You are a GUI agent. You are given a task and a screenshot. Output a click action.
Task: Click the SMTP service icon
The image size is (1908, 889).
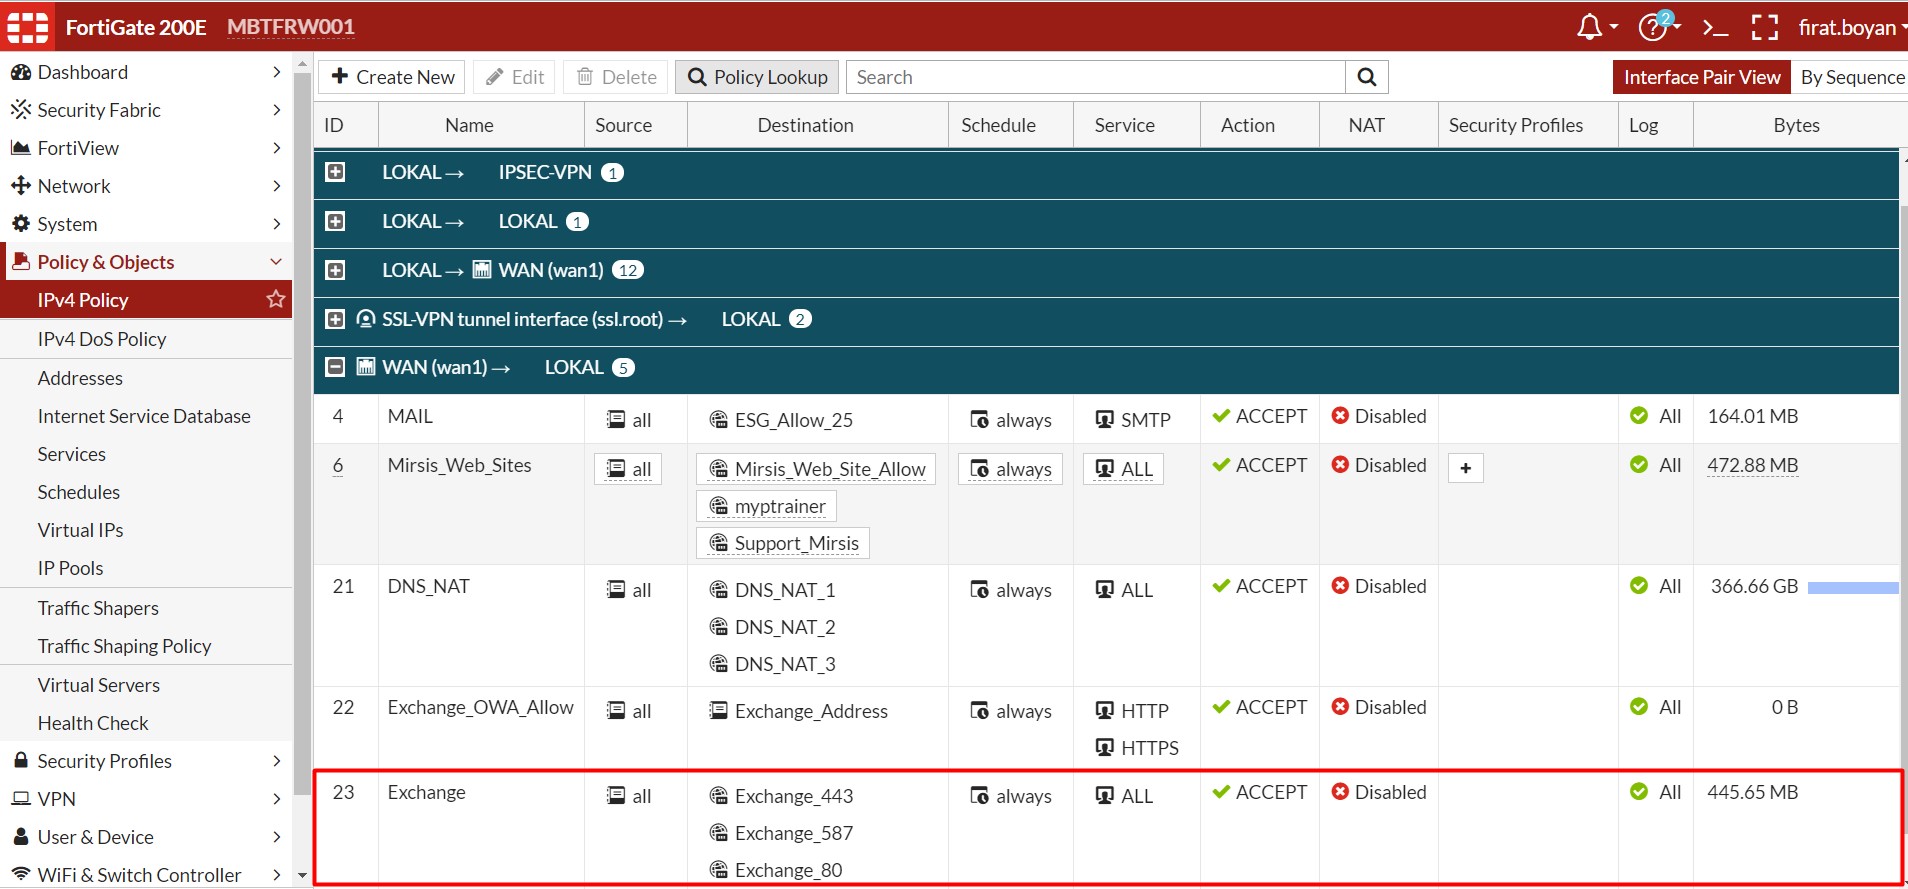coord(1105,420)
